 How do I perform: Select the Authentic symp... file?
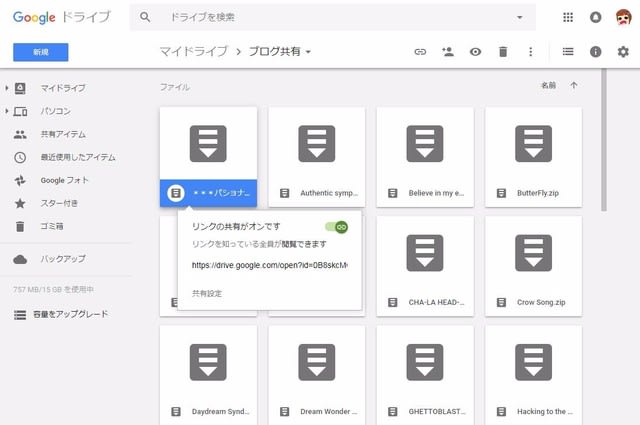click(317, 157)
